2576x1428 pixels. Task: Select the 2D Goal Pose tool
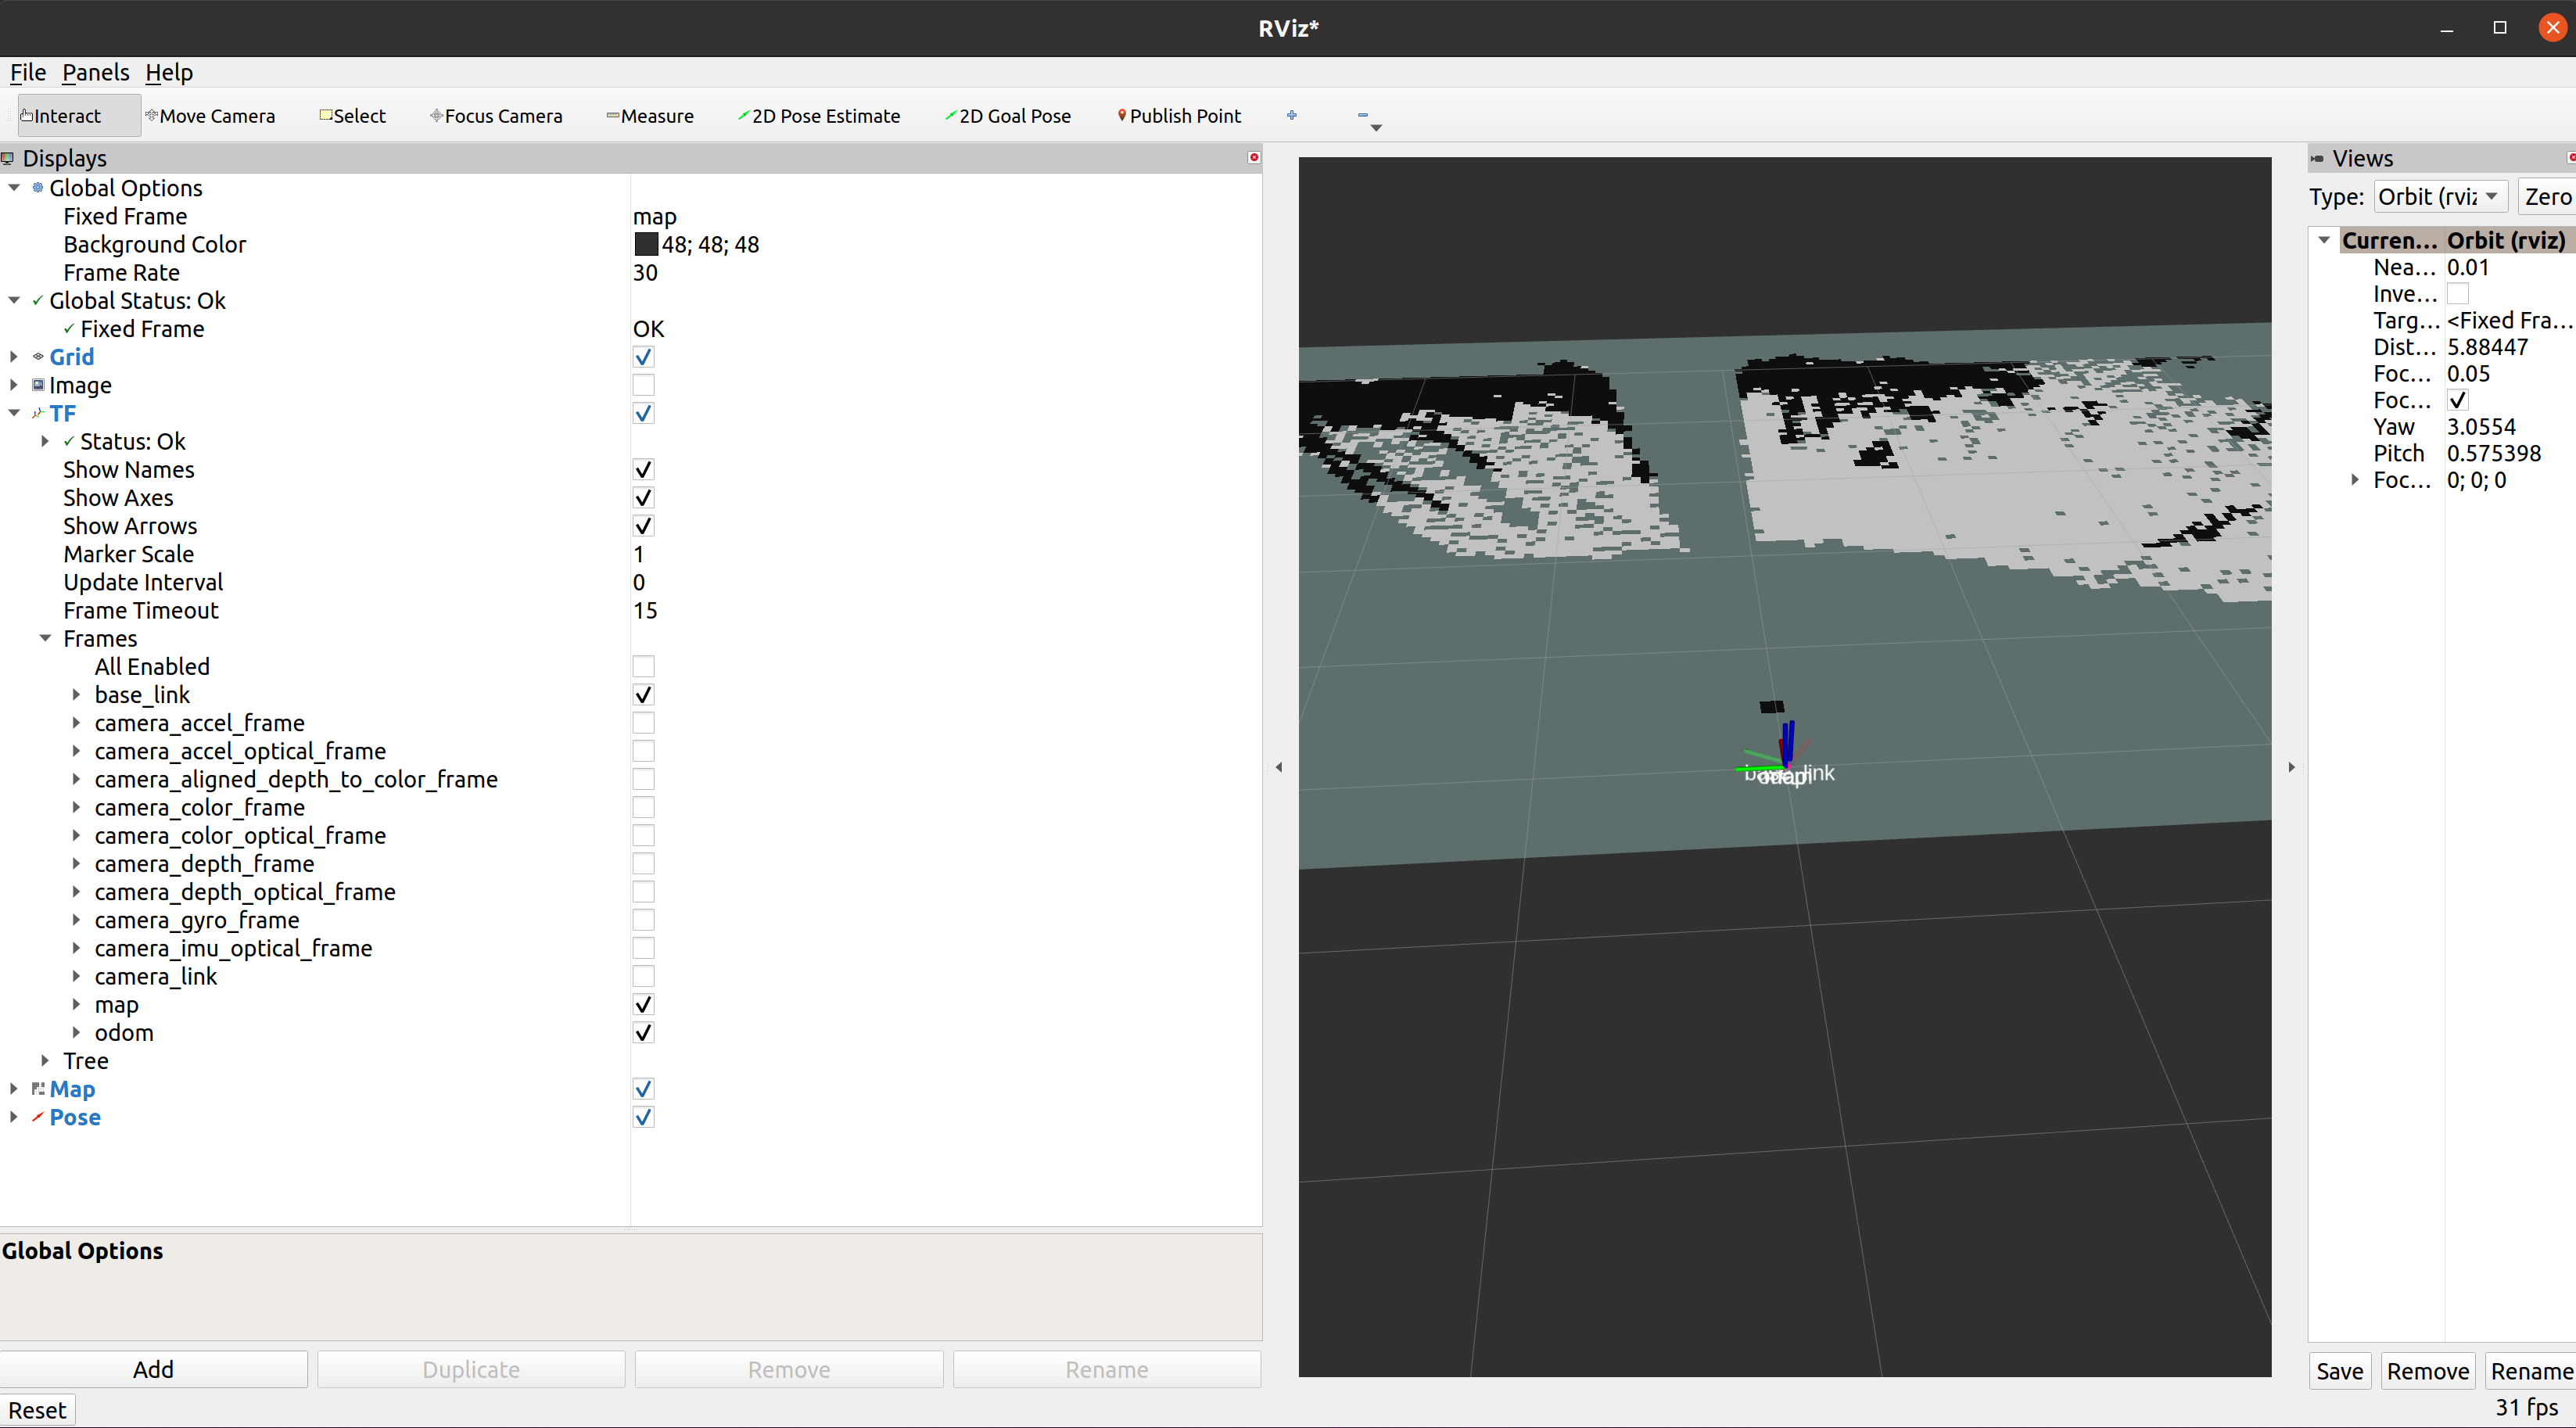[1008, 115]
